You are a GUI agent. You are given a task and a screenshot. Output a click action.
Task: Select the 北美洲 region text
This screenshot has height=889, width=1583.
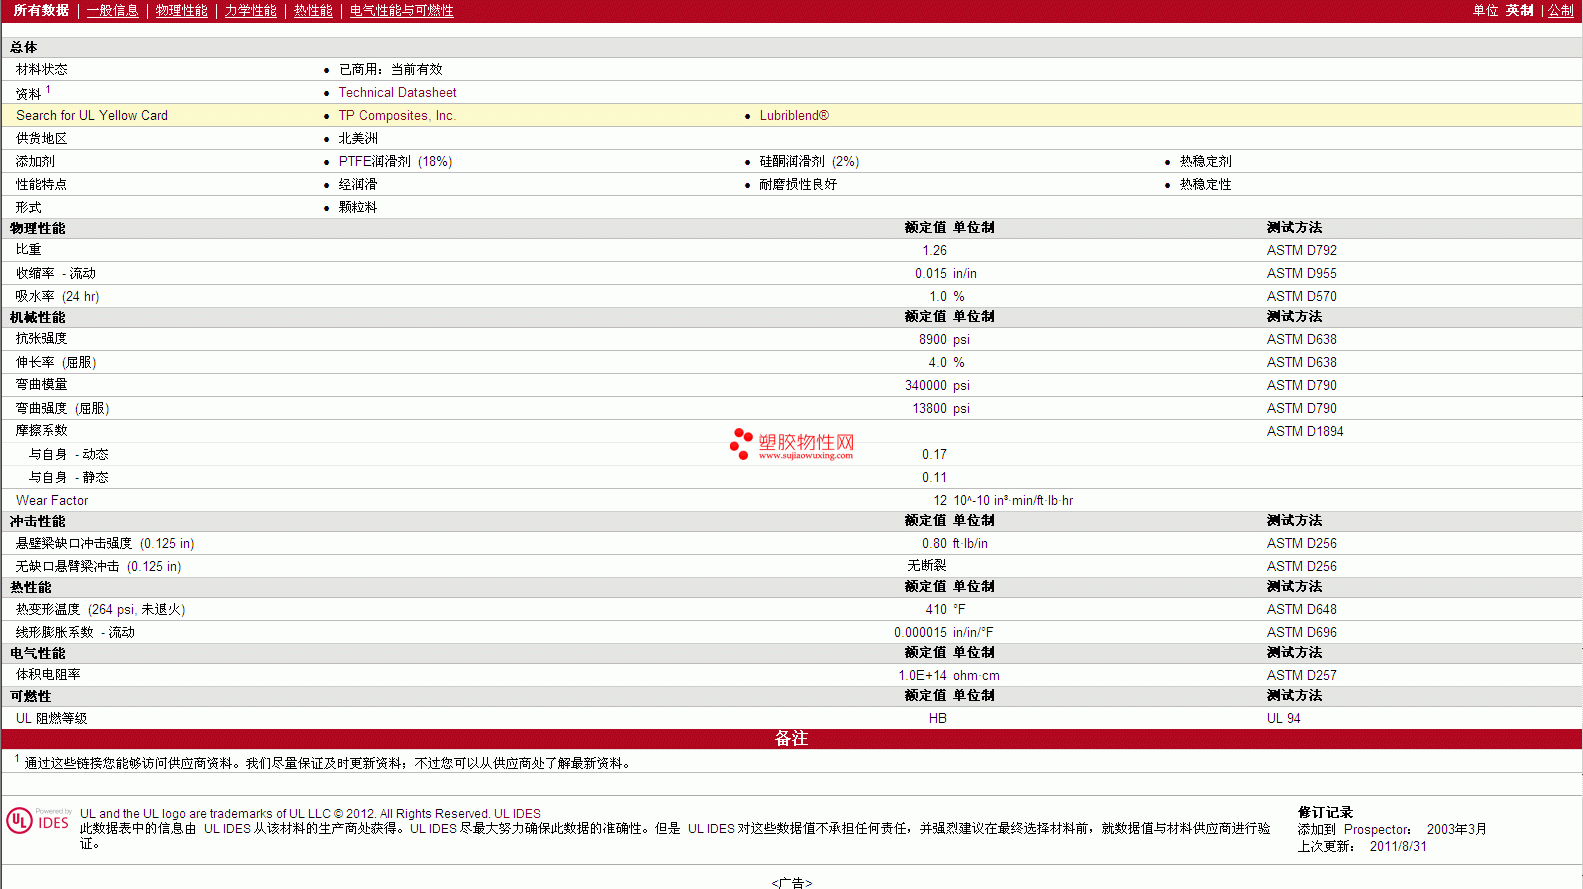click(x=358, y=139)
